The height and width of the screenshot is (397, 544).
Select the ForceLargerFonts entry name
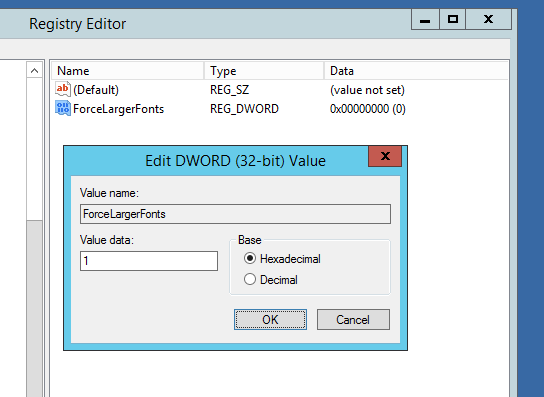click(118, 109)
